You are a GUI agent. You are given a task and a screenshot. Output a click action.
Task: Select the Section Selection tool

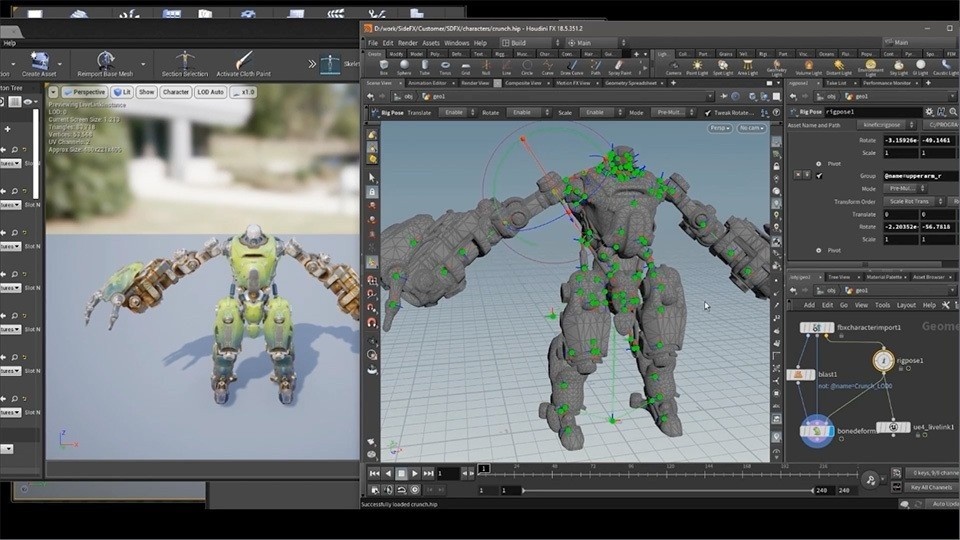pos(184,61)
